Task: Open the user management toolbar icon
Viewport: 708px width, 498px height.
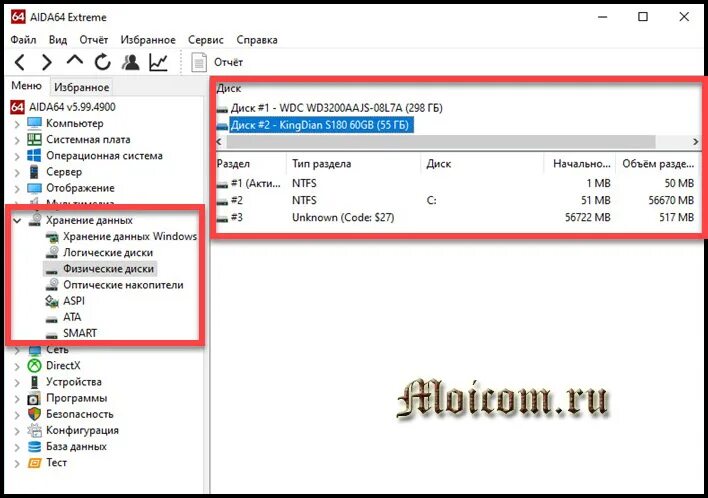Action: (x=130, y=62)
